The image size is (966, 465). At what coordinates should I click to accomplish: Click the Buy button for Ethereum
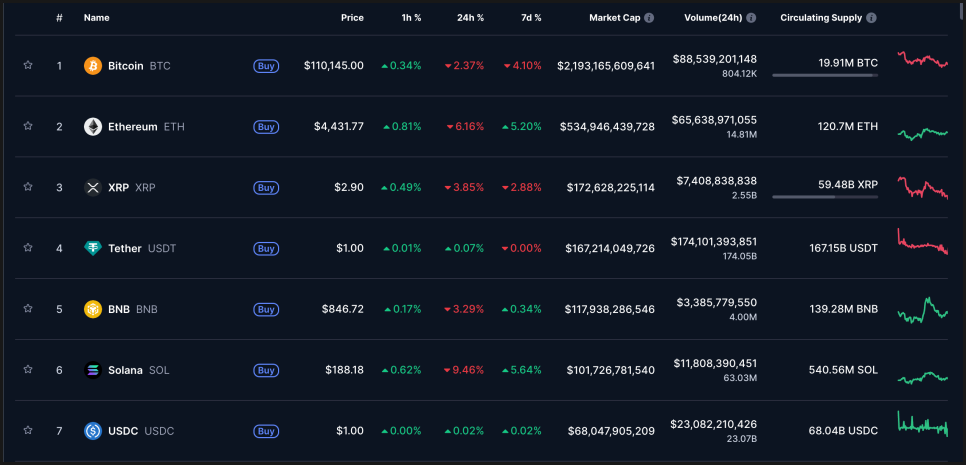[x=266, y=126]
